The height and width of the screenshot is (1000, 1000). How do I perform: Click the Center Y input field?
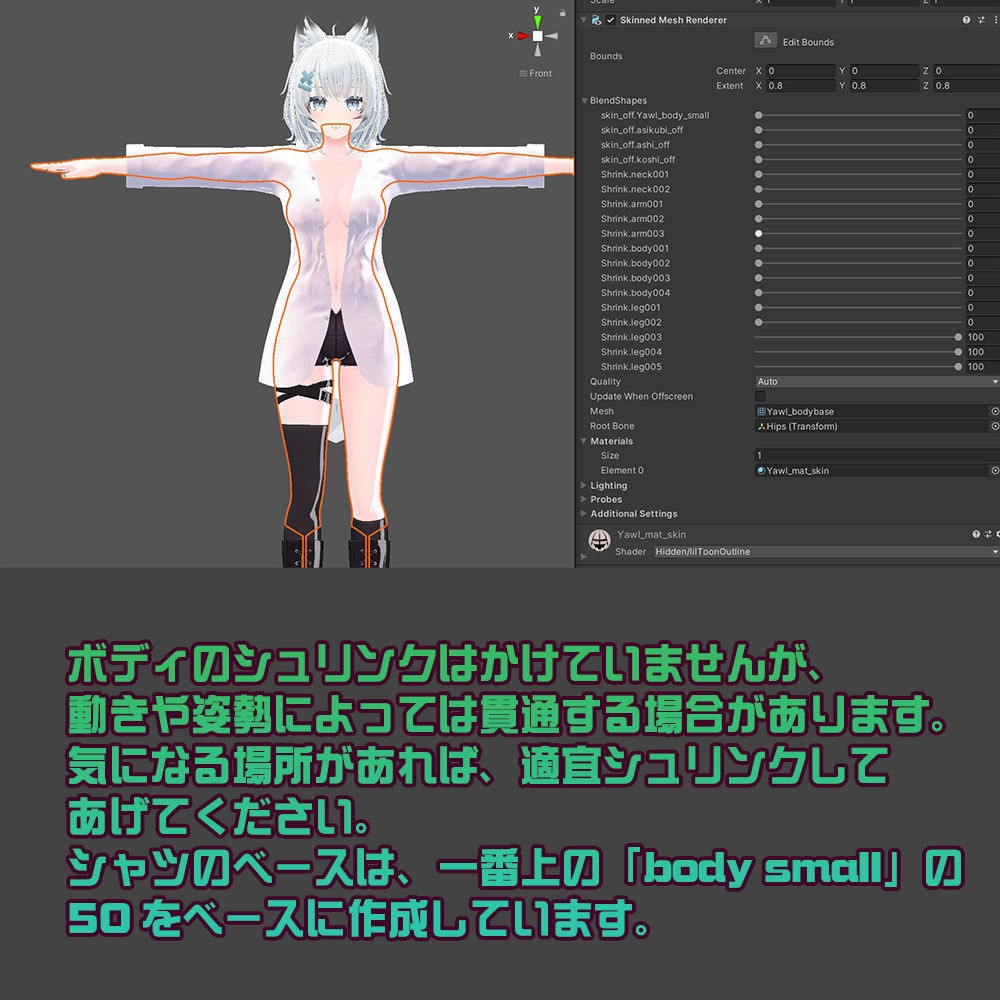pos(884,71)
